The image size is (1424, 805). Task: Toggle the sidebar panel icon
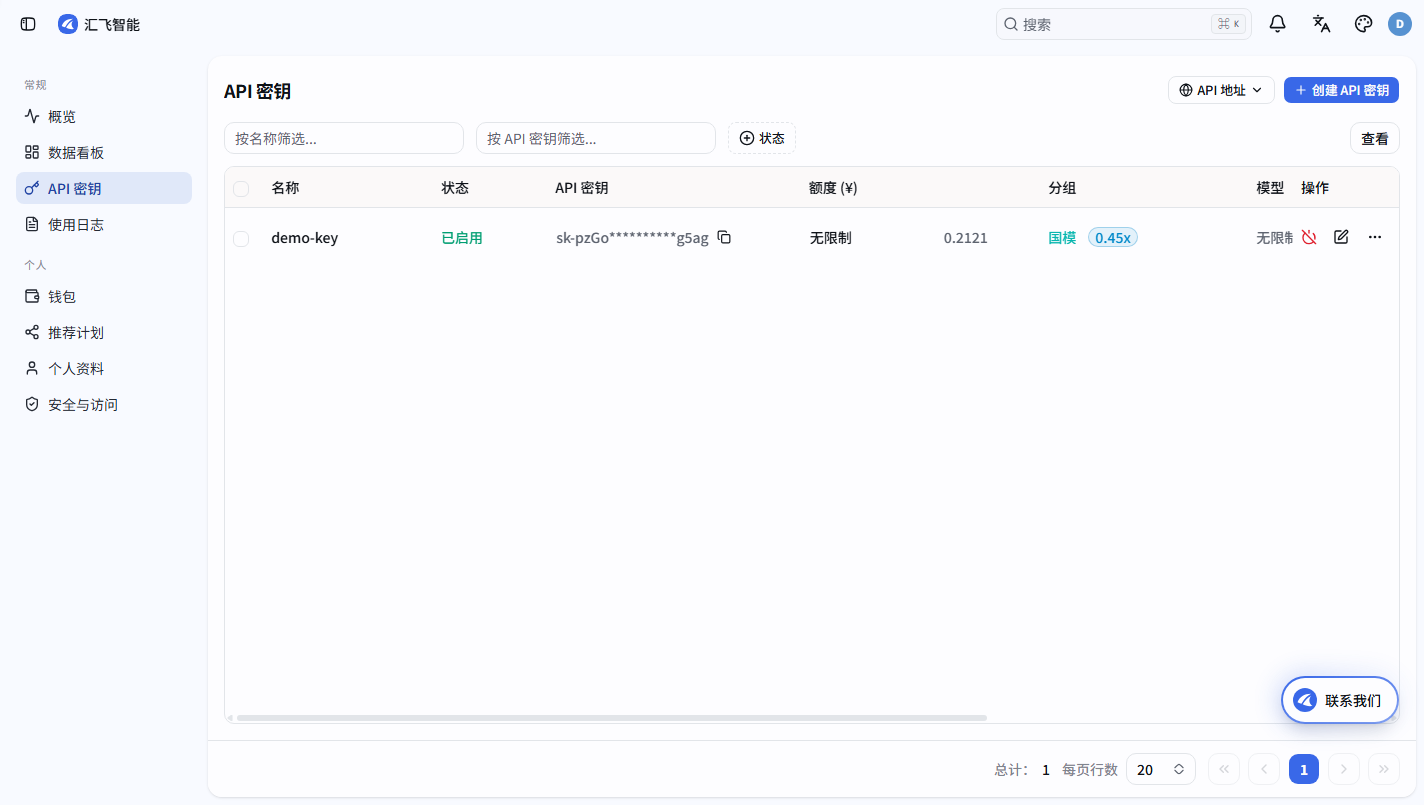click(x=28, y=24)
